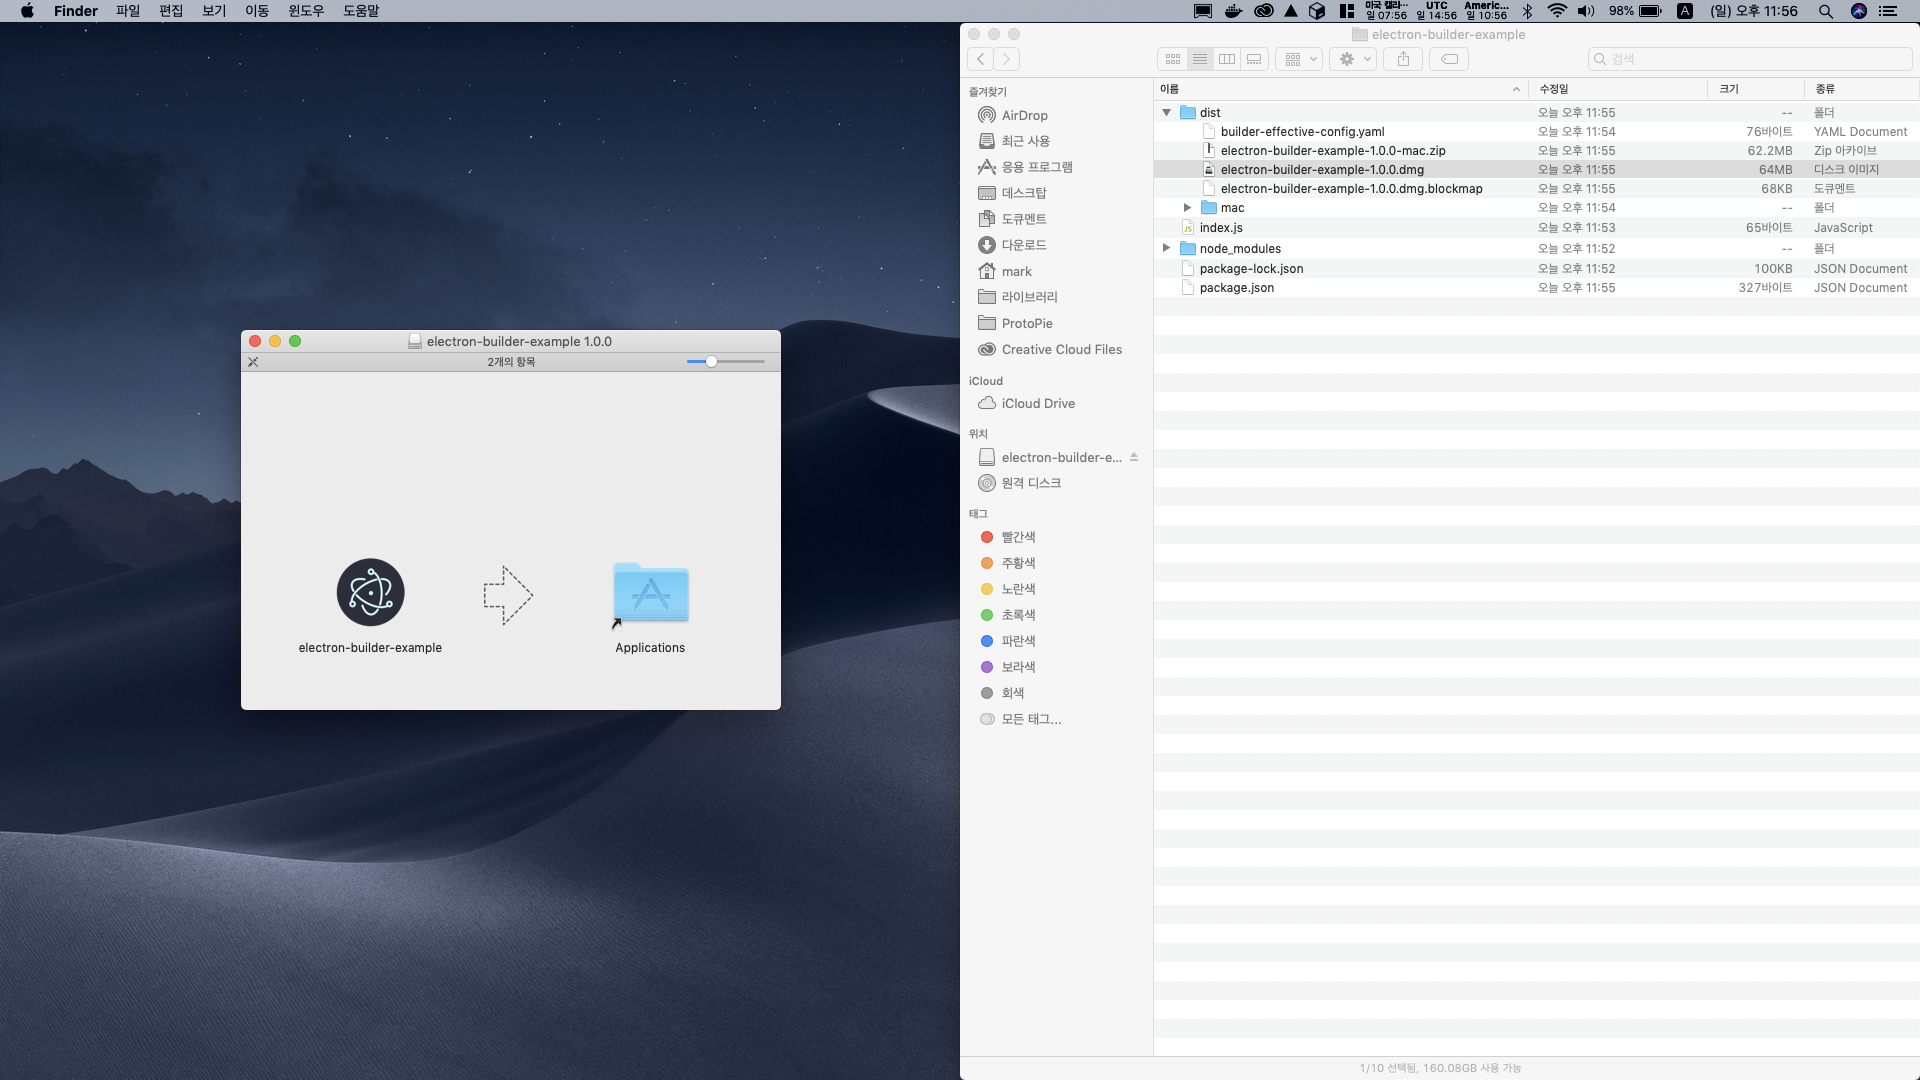Collapse the dist folder disclosure triangle
Image resolution: width=1920 pixels, height=1080 pixels.
click(1166, 113)
